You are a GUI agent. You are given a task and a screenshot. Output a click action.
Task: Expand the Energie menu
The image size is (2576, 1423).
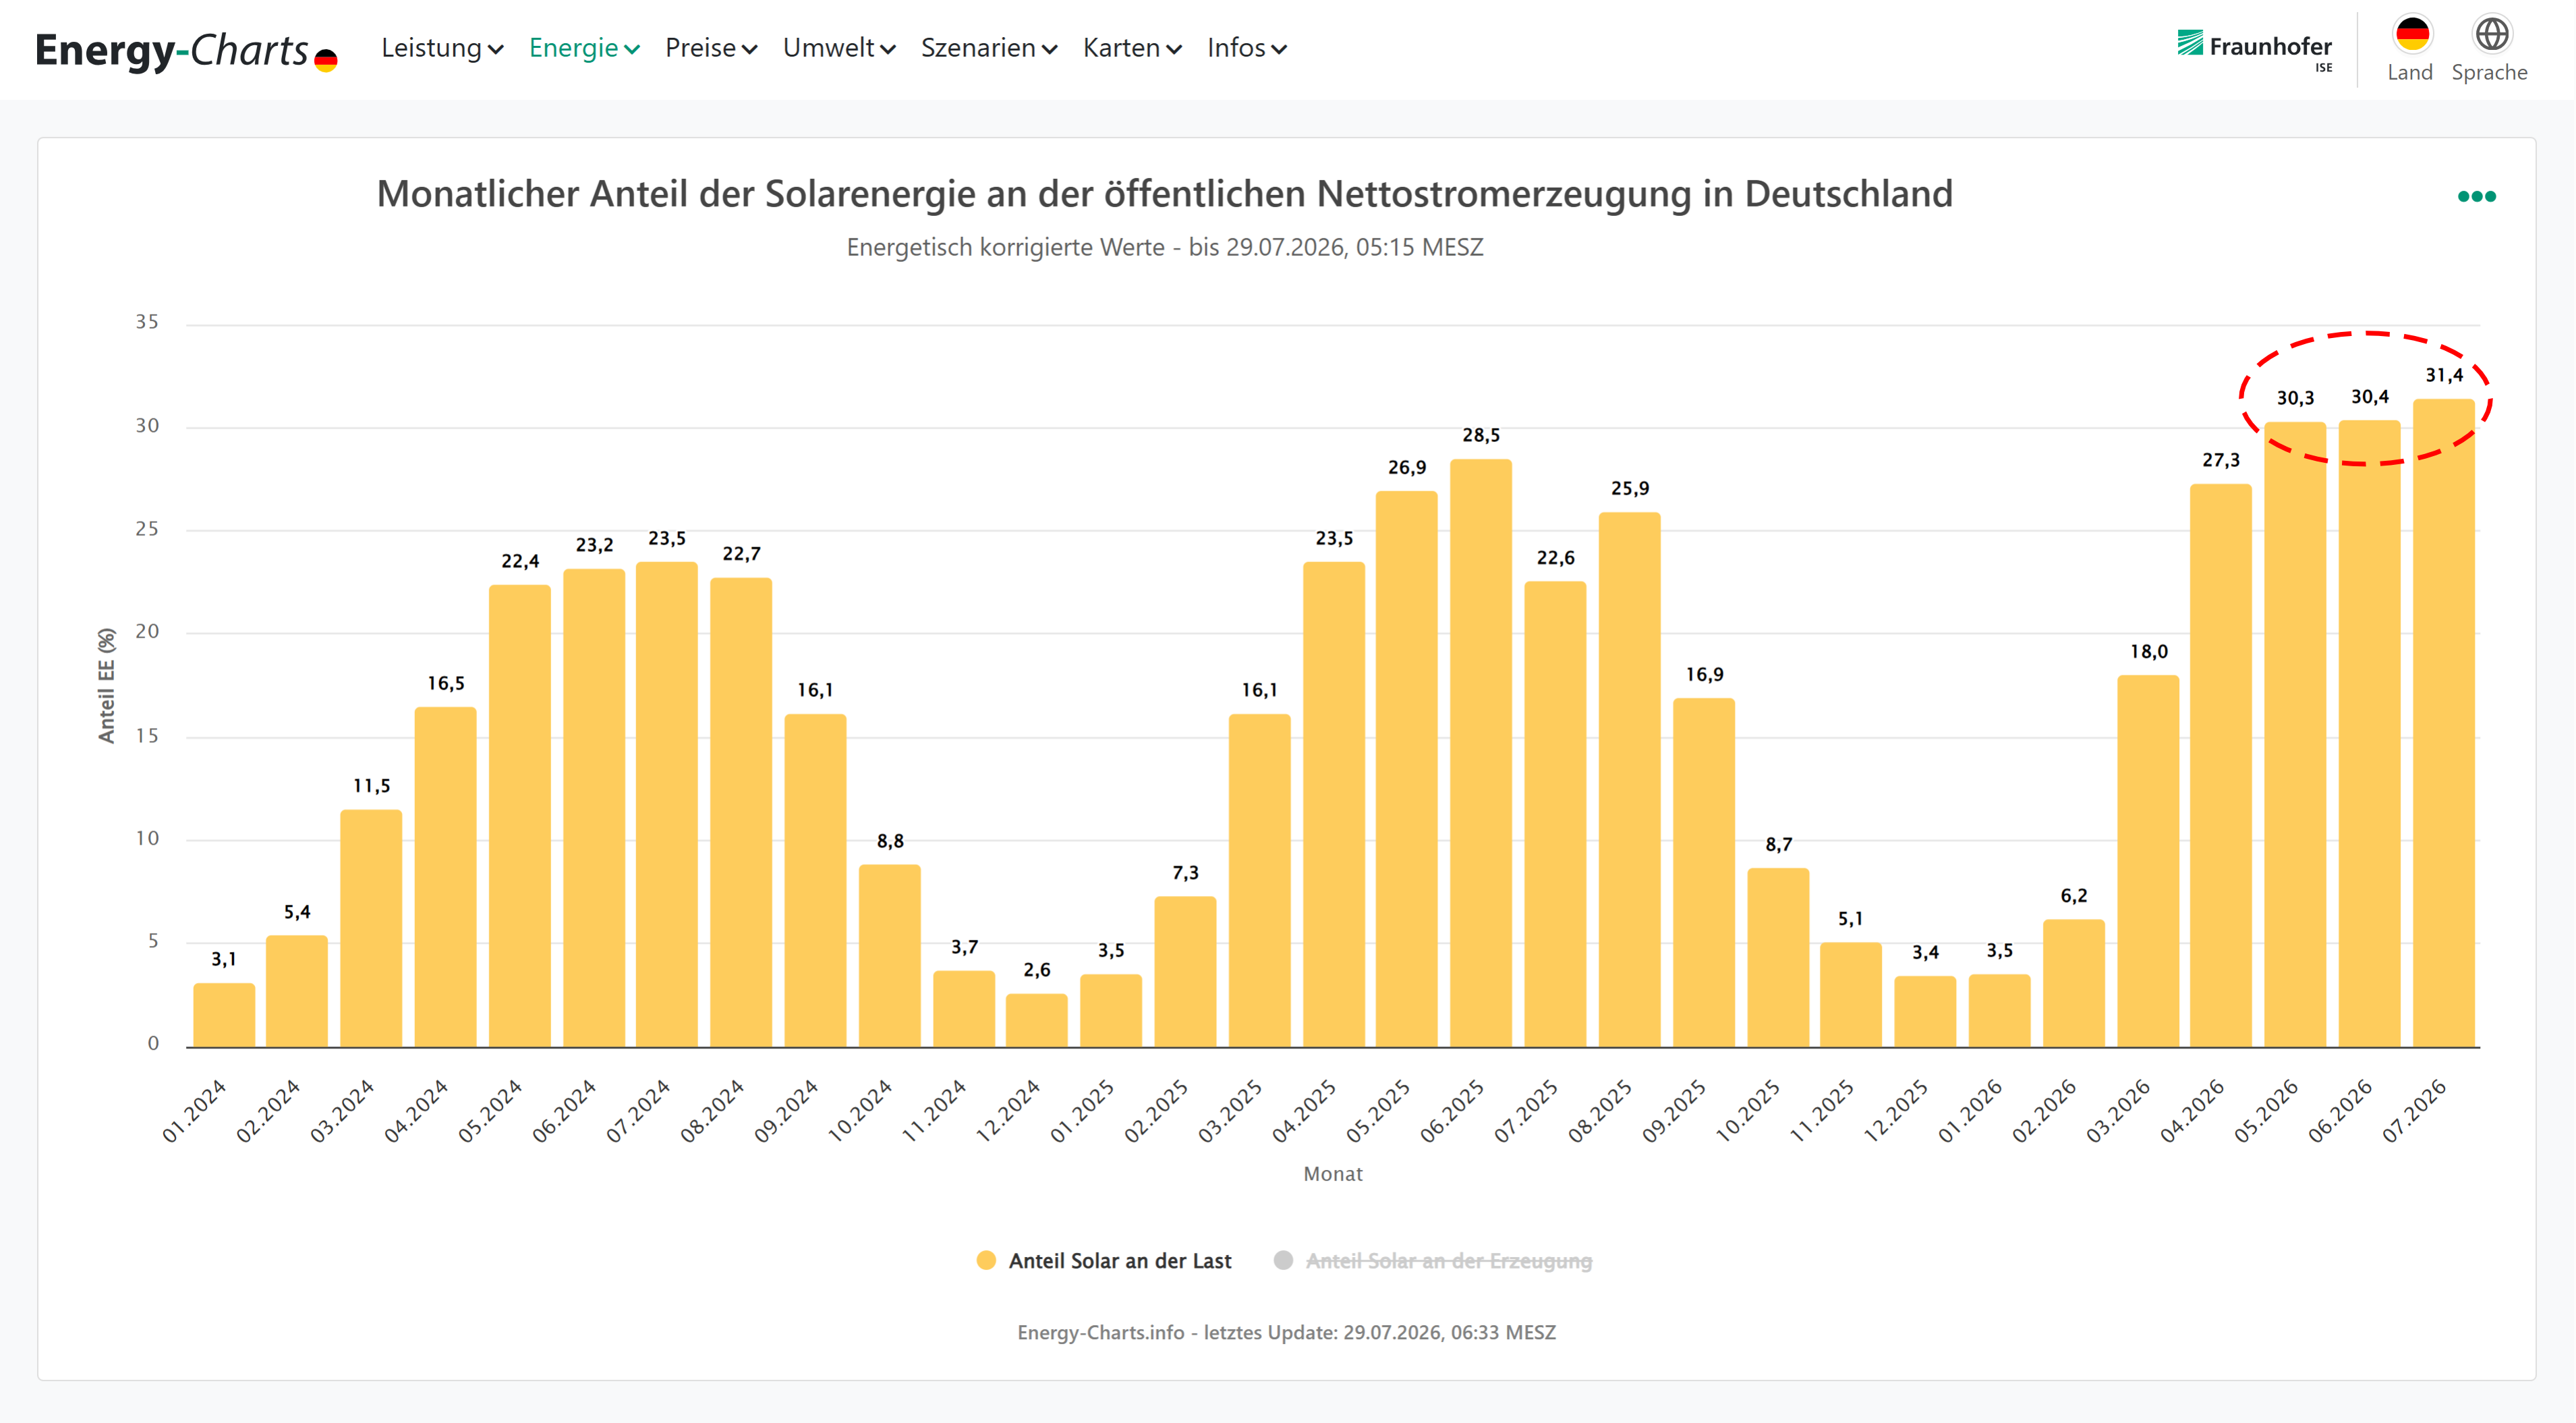click(x=584, y=48)
